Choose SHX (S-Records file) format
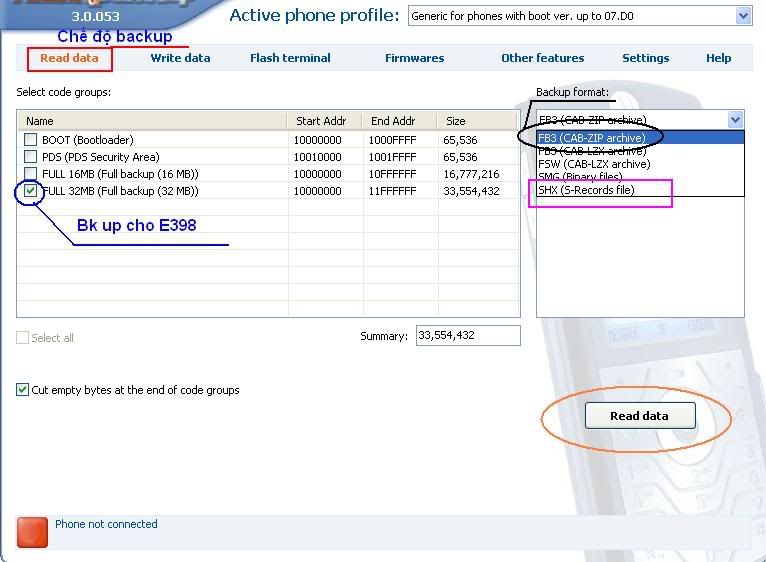766x562 pixels. 586,190
